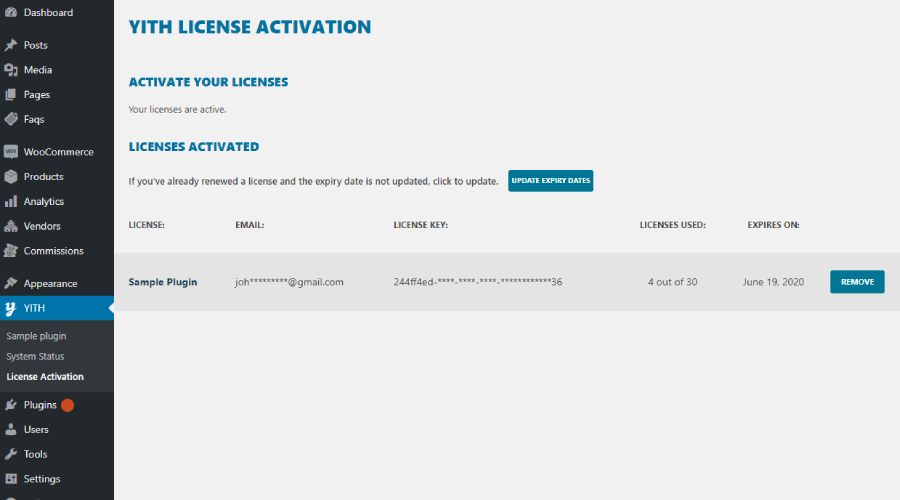Click the Dashboard gauge icon
Screen dimensions: 900x500
point(11,12)
